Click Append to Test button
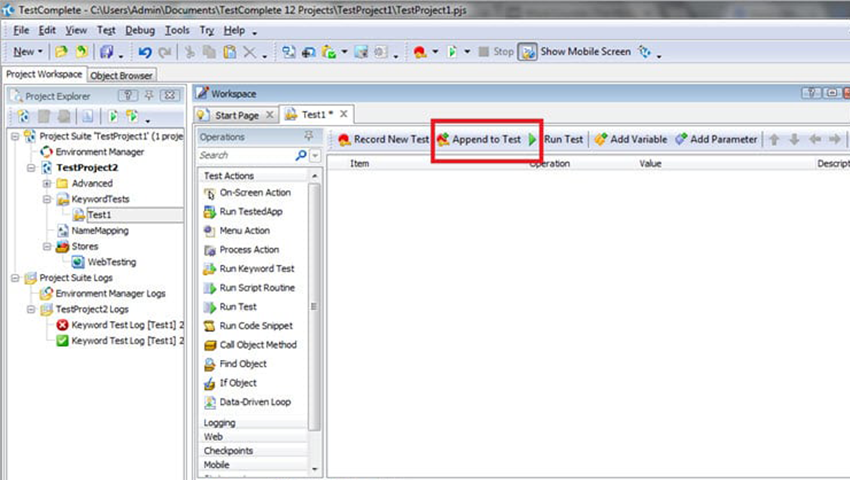The height and width of the screenshot is (480, 850). [479, 140]
